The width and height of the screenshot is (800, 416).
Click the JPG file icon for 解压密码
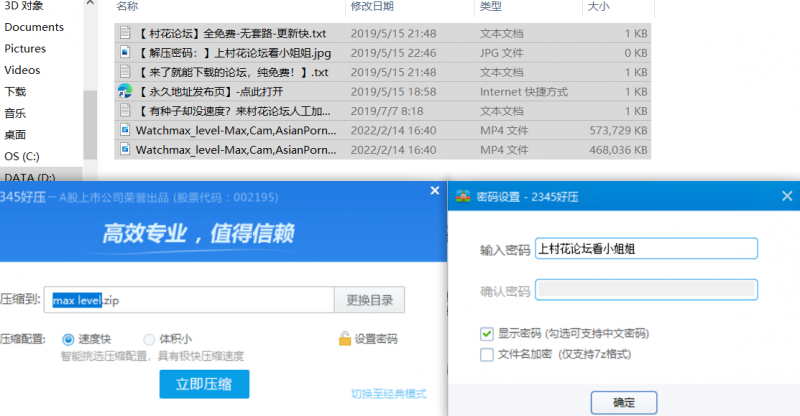tap(125, 53)
